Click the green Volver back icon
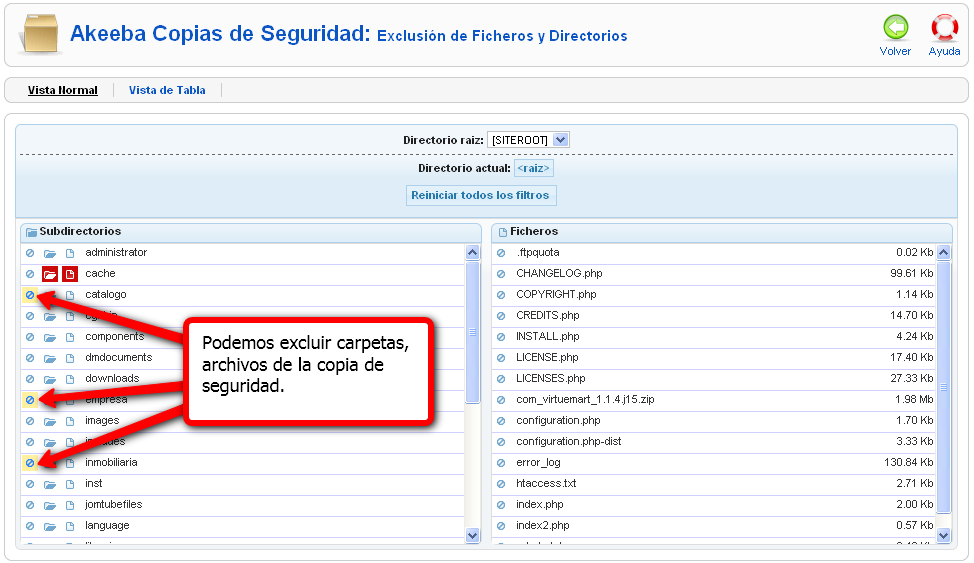 tap(895, 27)
